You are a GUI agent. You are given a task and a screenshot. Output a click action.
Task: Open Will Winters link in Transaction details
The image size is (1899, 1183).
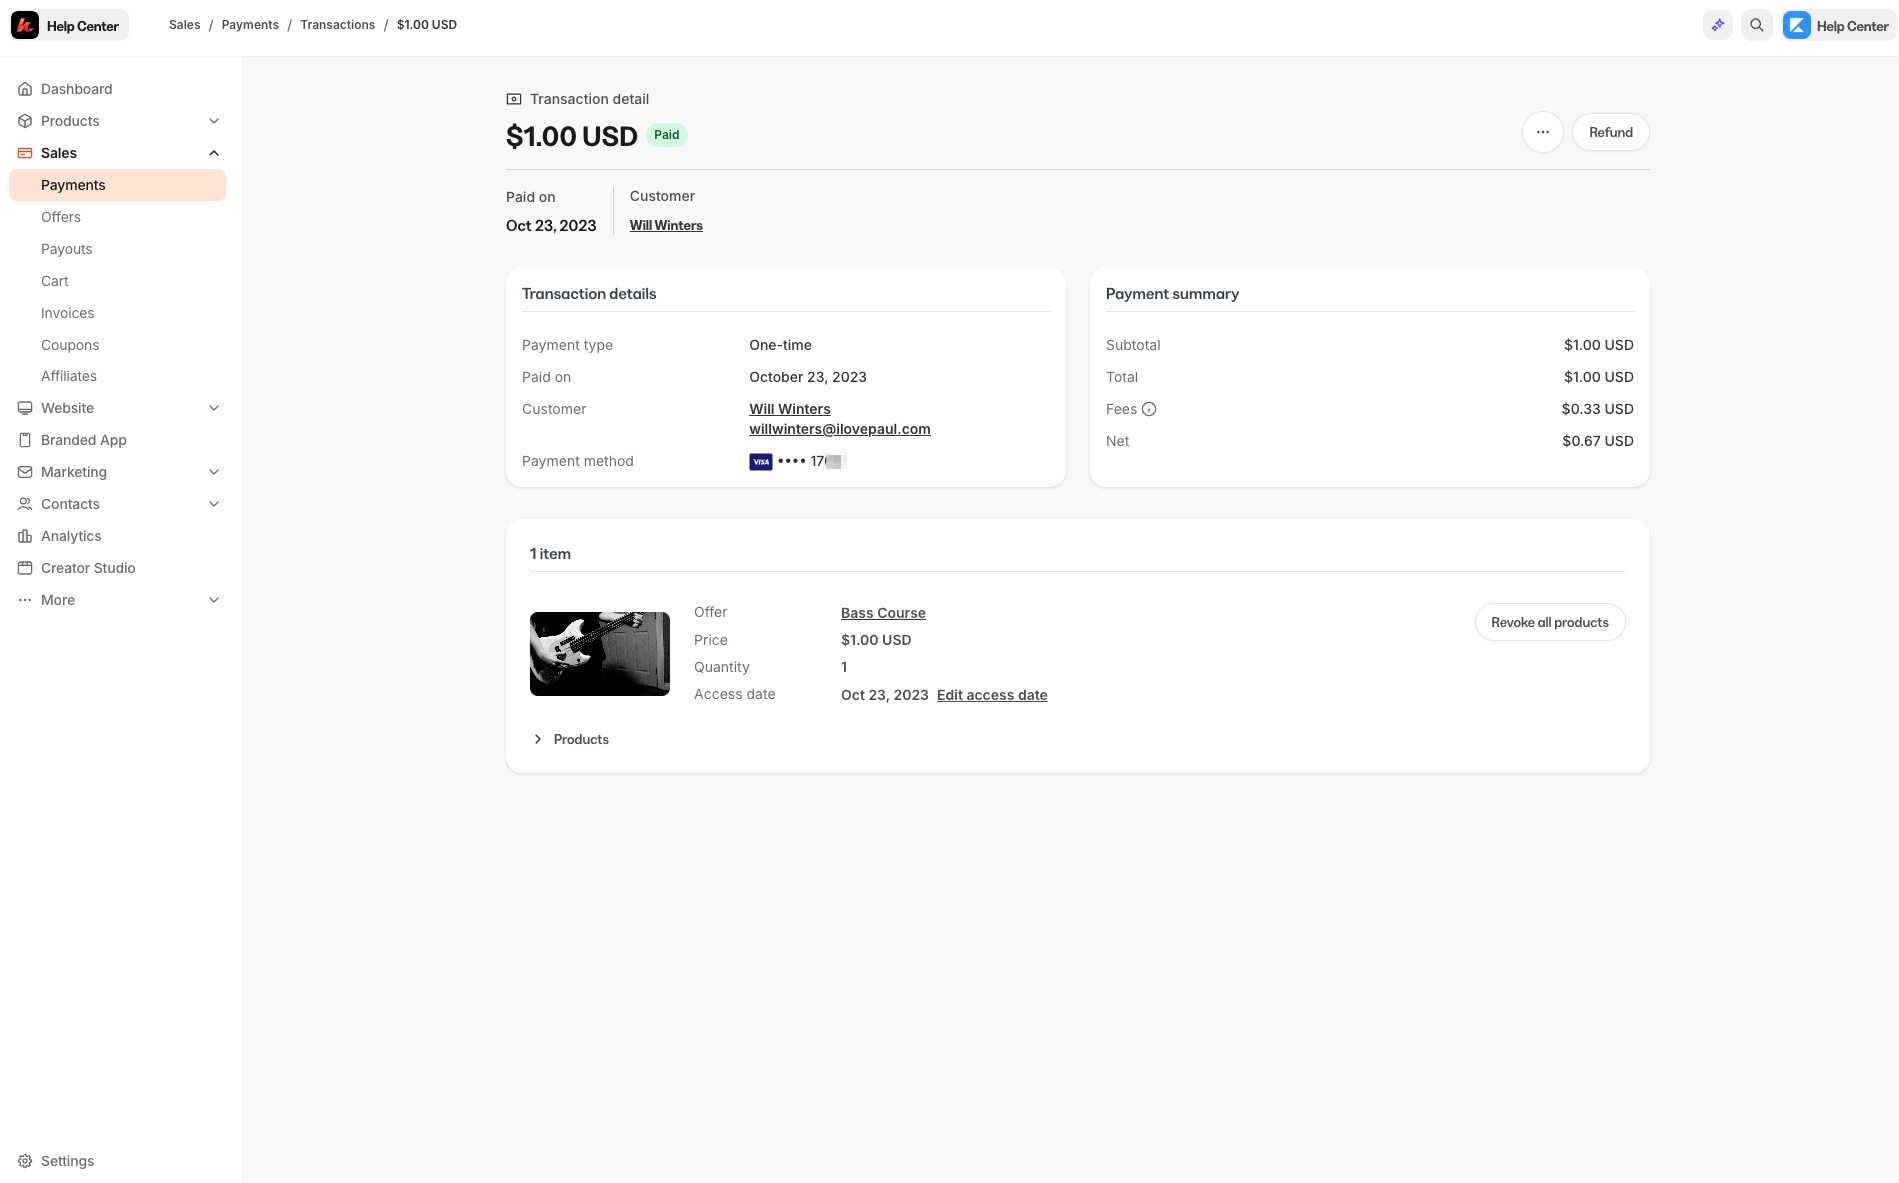click(x=790, y=409)
